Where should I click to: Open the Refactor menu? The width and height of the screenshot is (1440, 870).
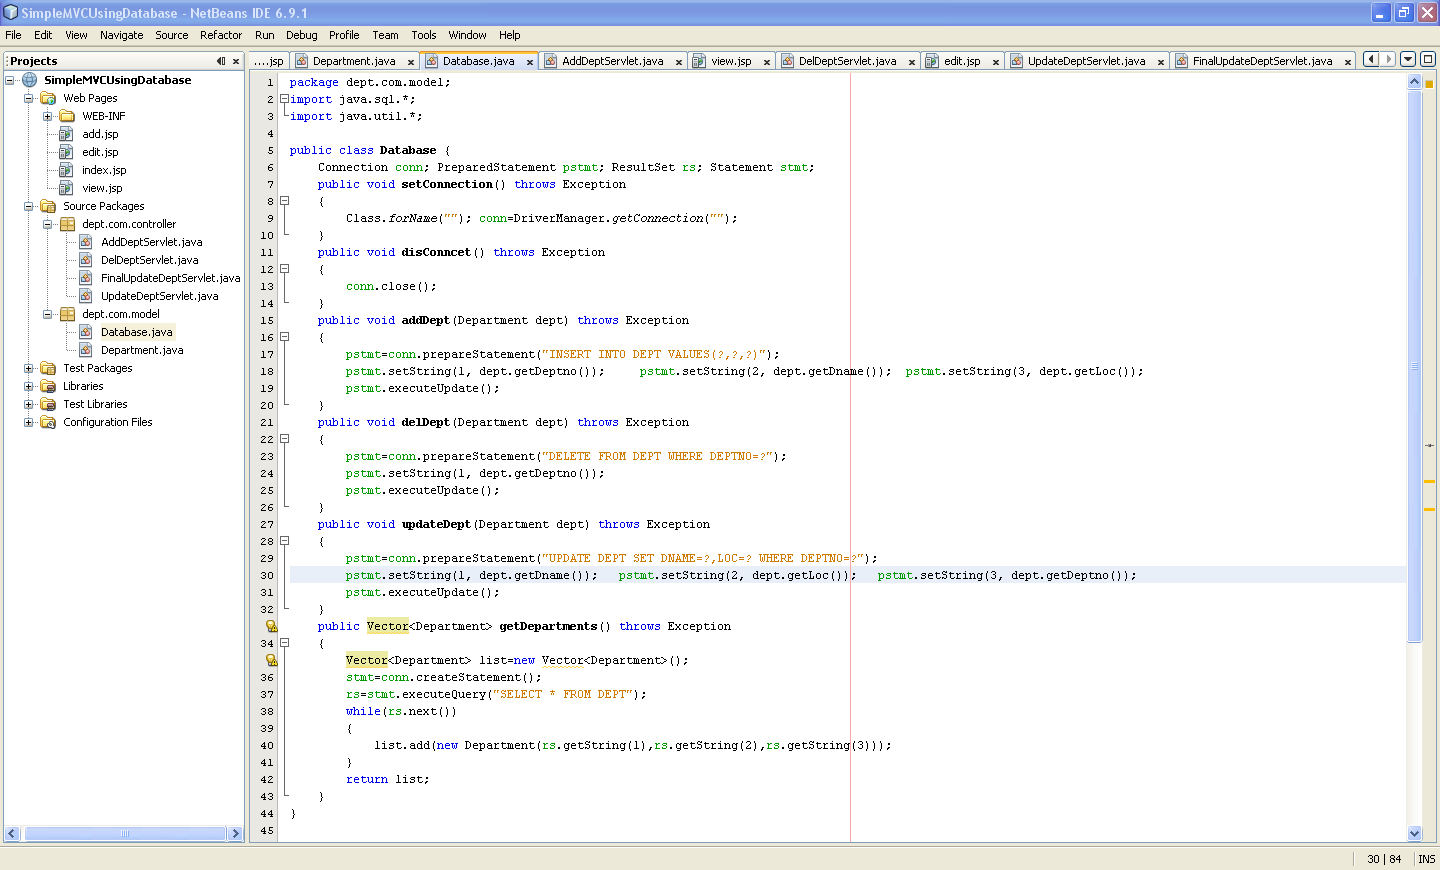point(221,35)
